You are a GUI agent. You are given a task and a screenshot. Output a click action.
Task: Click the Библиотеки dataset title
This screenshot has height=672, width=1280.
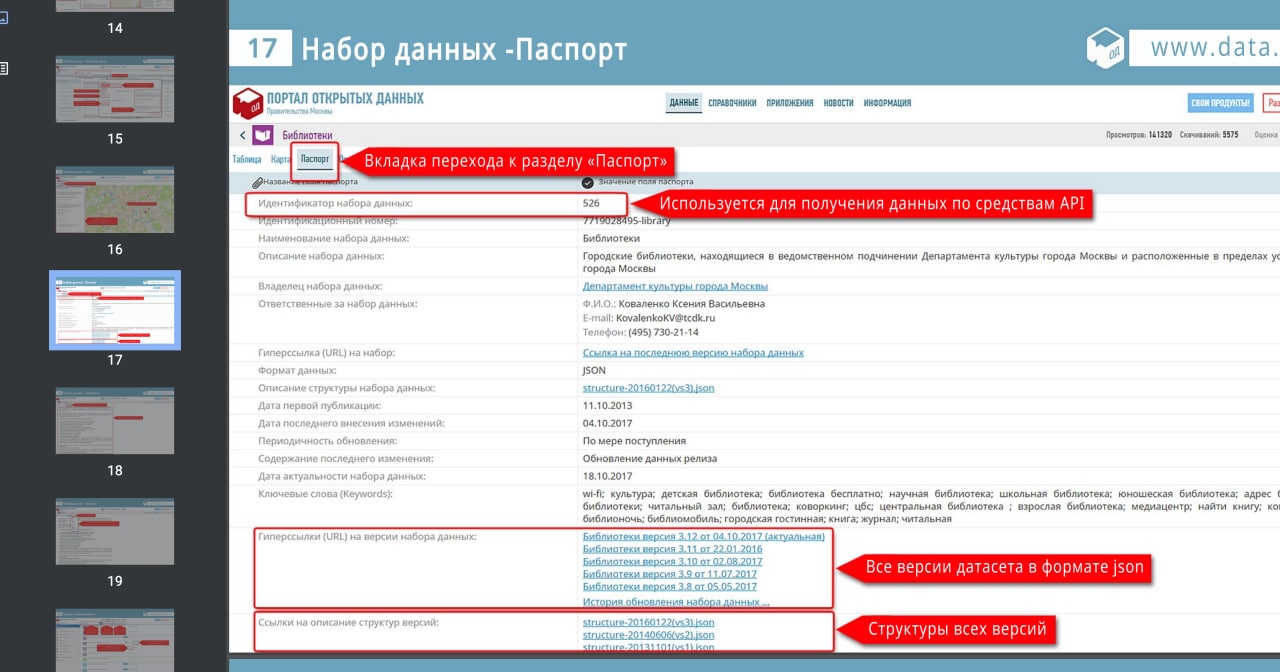click(307, 135)
